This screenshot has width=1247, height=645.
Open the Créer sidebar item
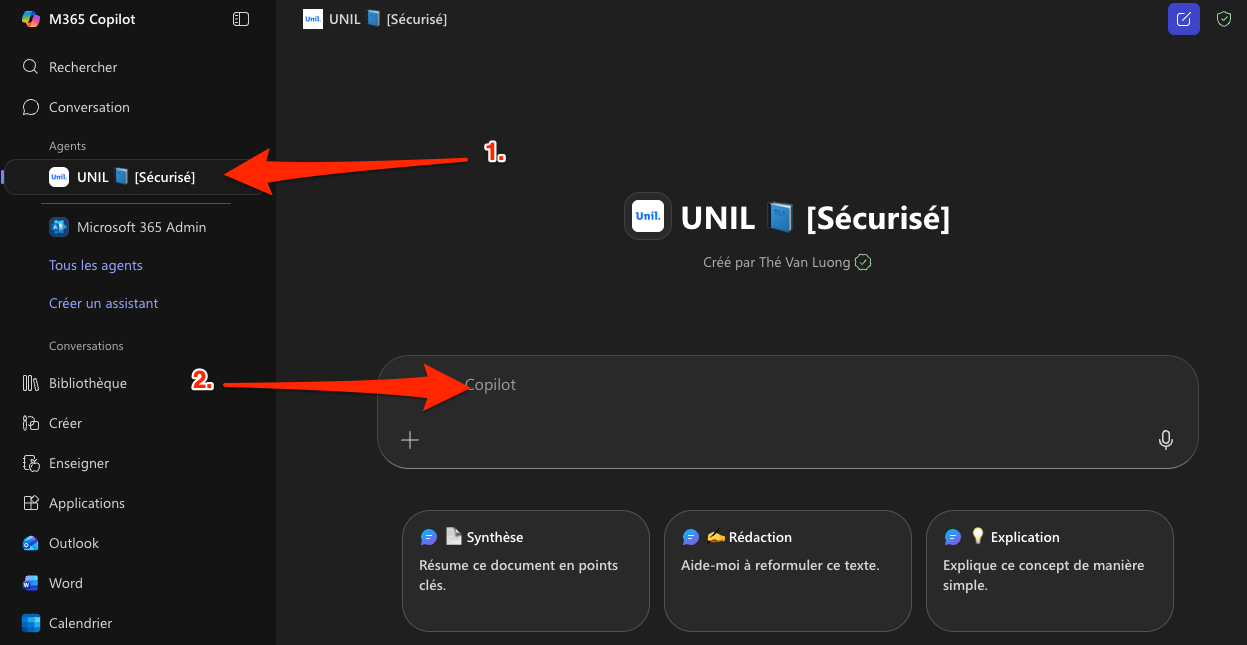coord(65,423)
